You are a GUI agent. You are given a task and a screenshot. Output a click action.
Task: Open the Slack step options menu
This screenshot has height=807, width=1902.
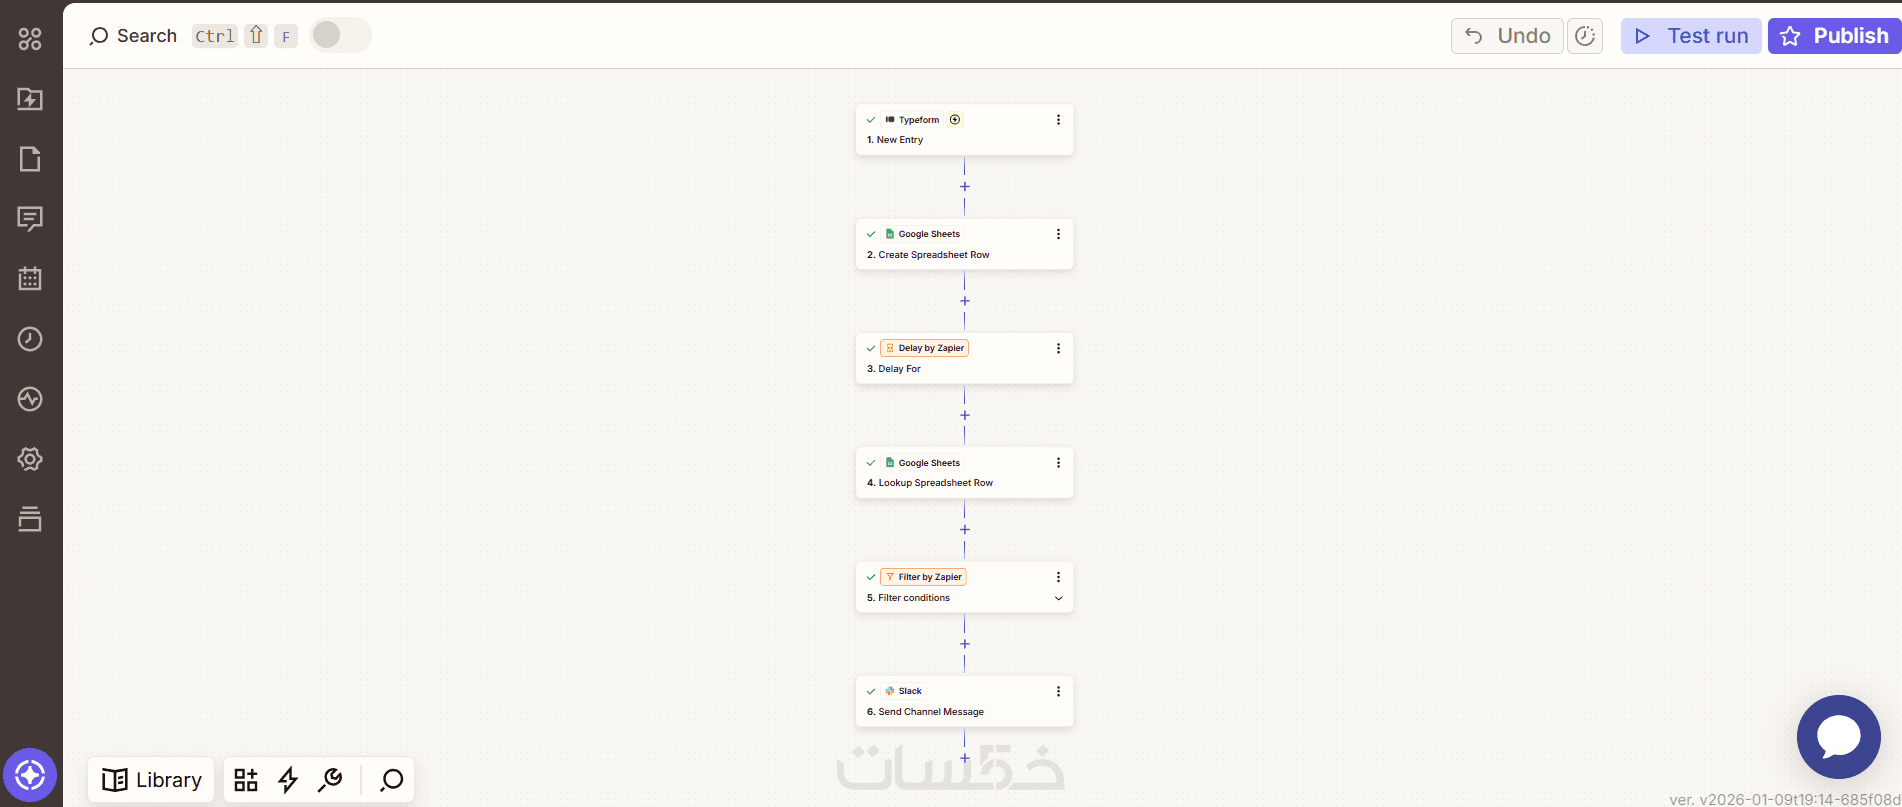click(1059, 691)
